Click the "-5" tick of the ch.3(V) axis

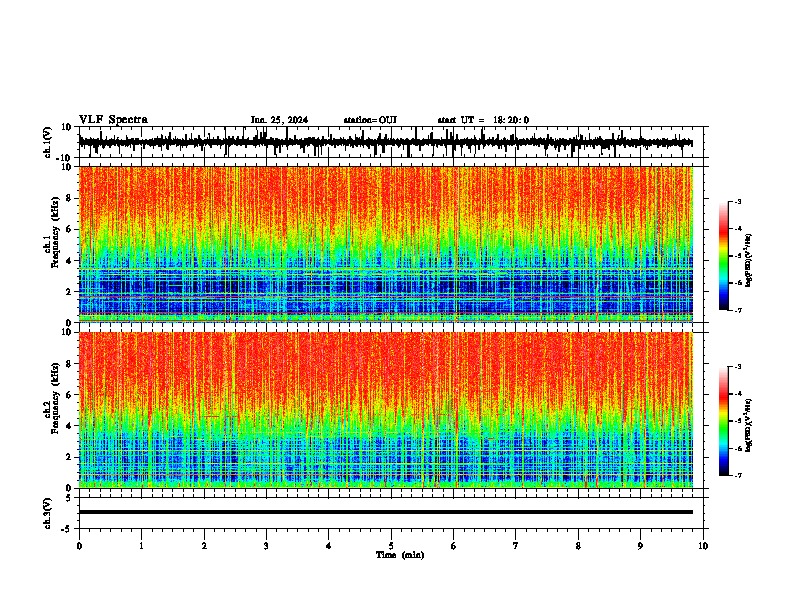(67, 529)
